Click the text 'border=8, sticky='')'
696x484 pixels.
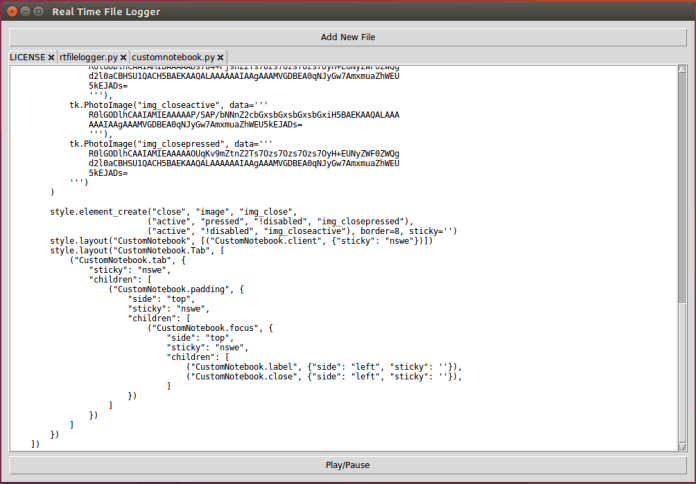click(408, 231)
